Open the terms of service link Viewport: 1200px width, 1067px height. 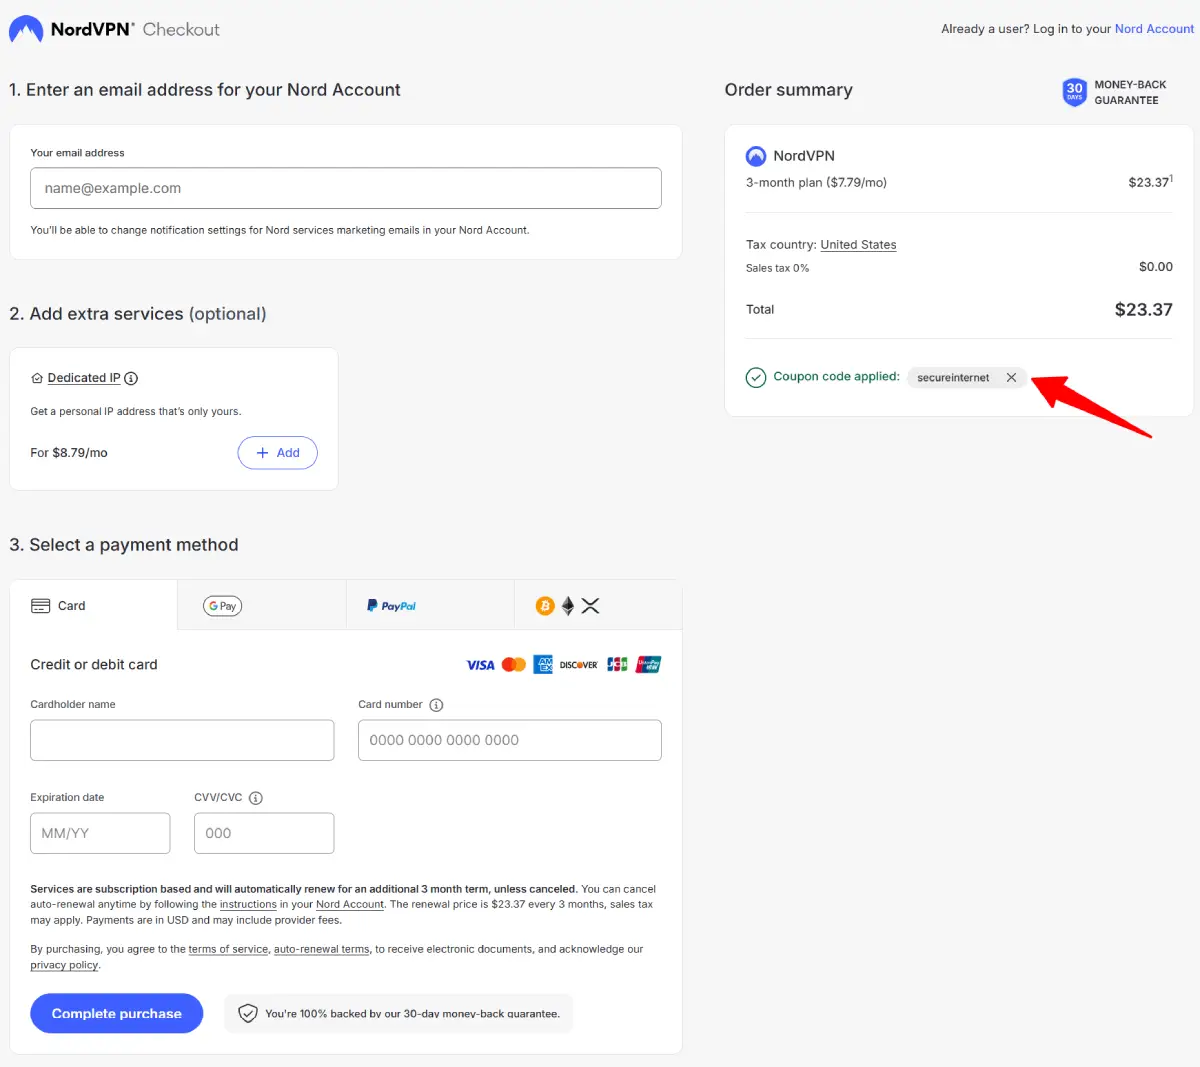coord(228,950)
